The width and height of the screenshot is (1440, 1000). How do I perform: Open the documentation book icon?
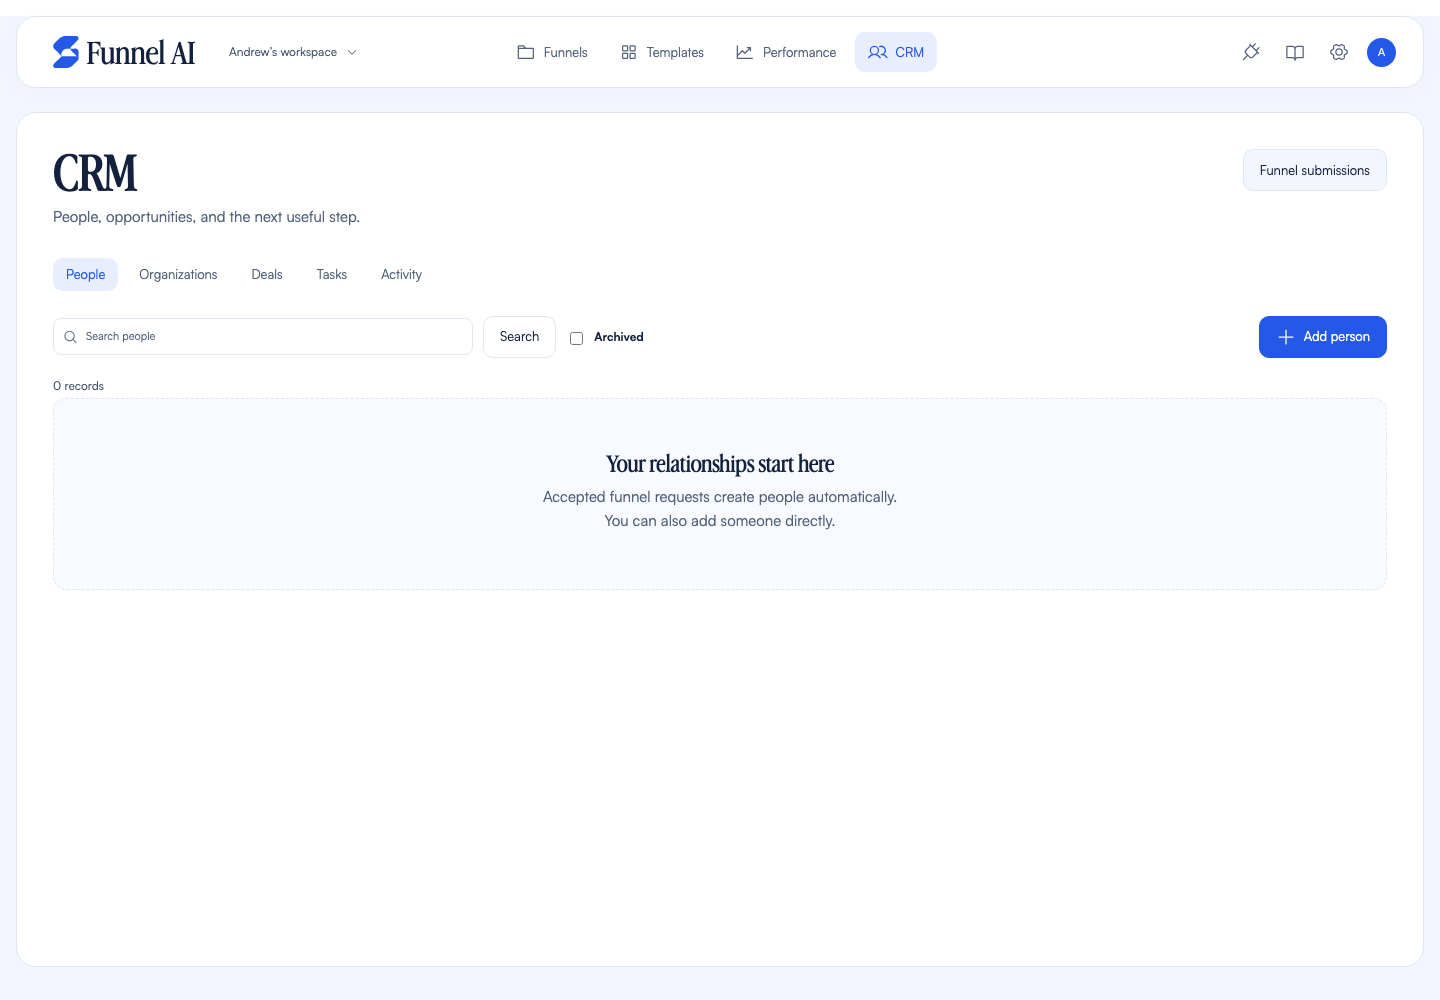[1295, 52]
